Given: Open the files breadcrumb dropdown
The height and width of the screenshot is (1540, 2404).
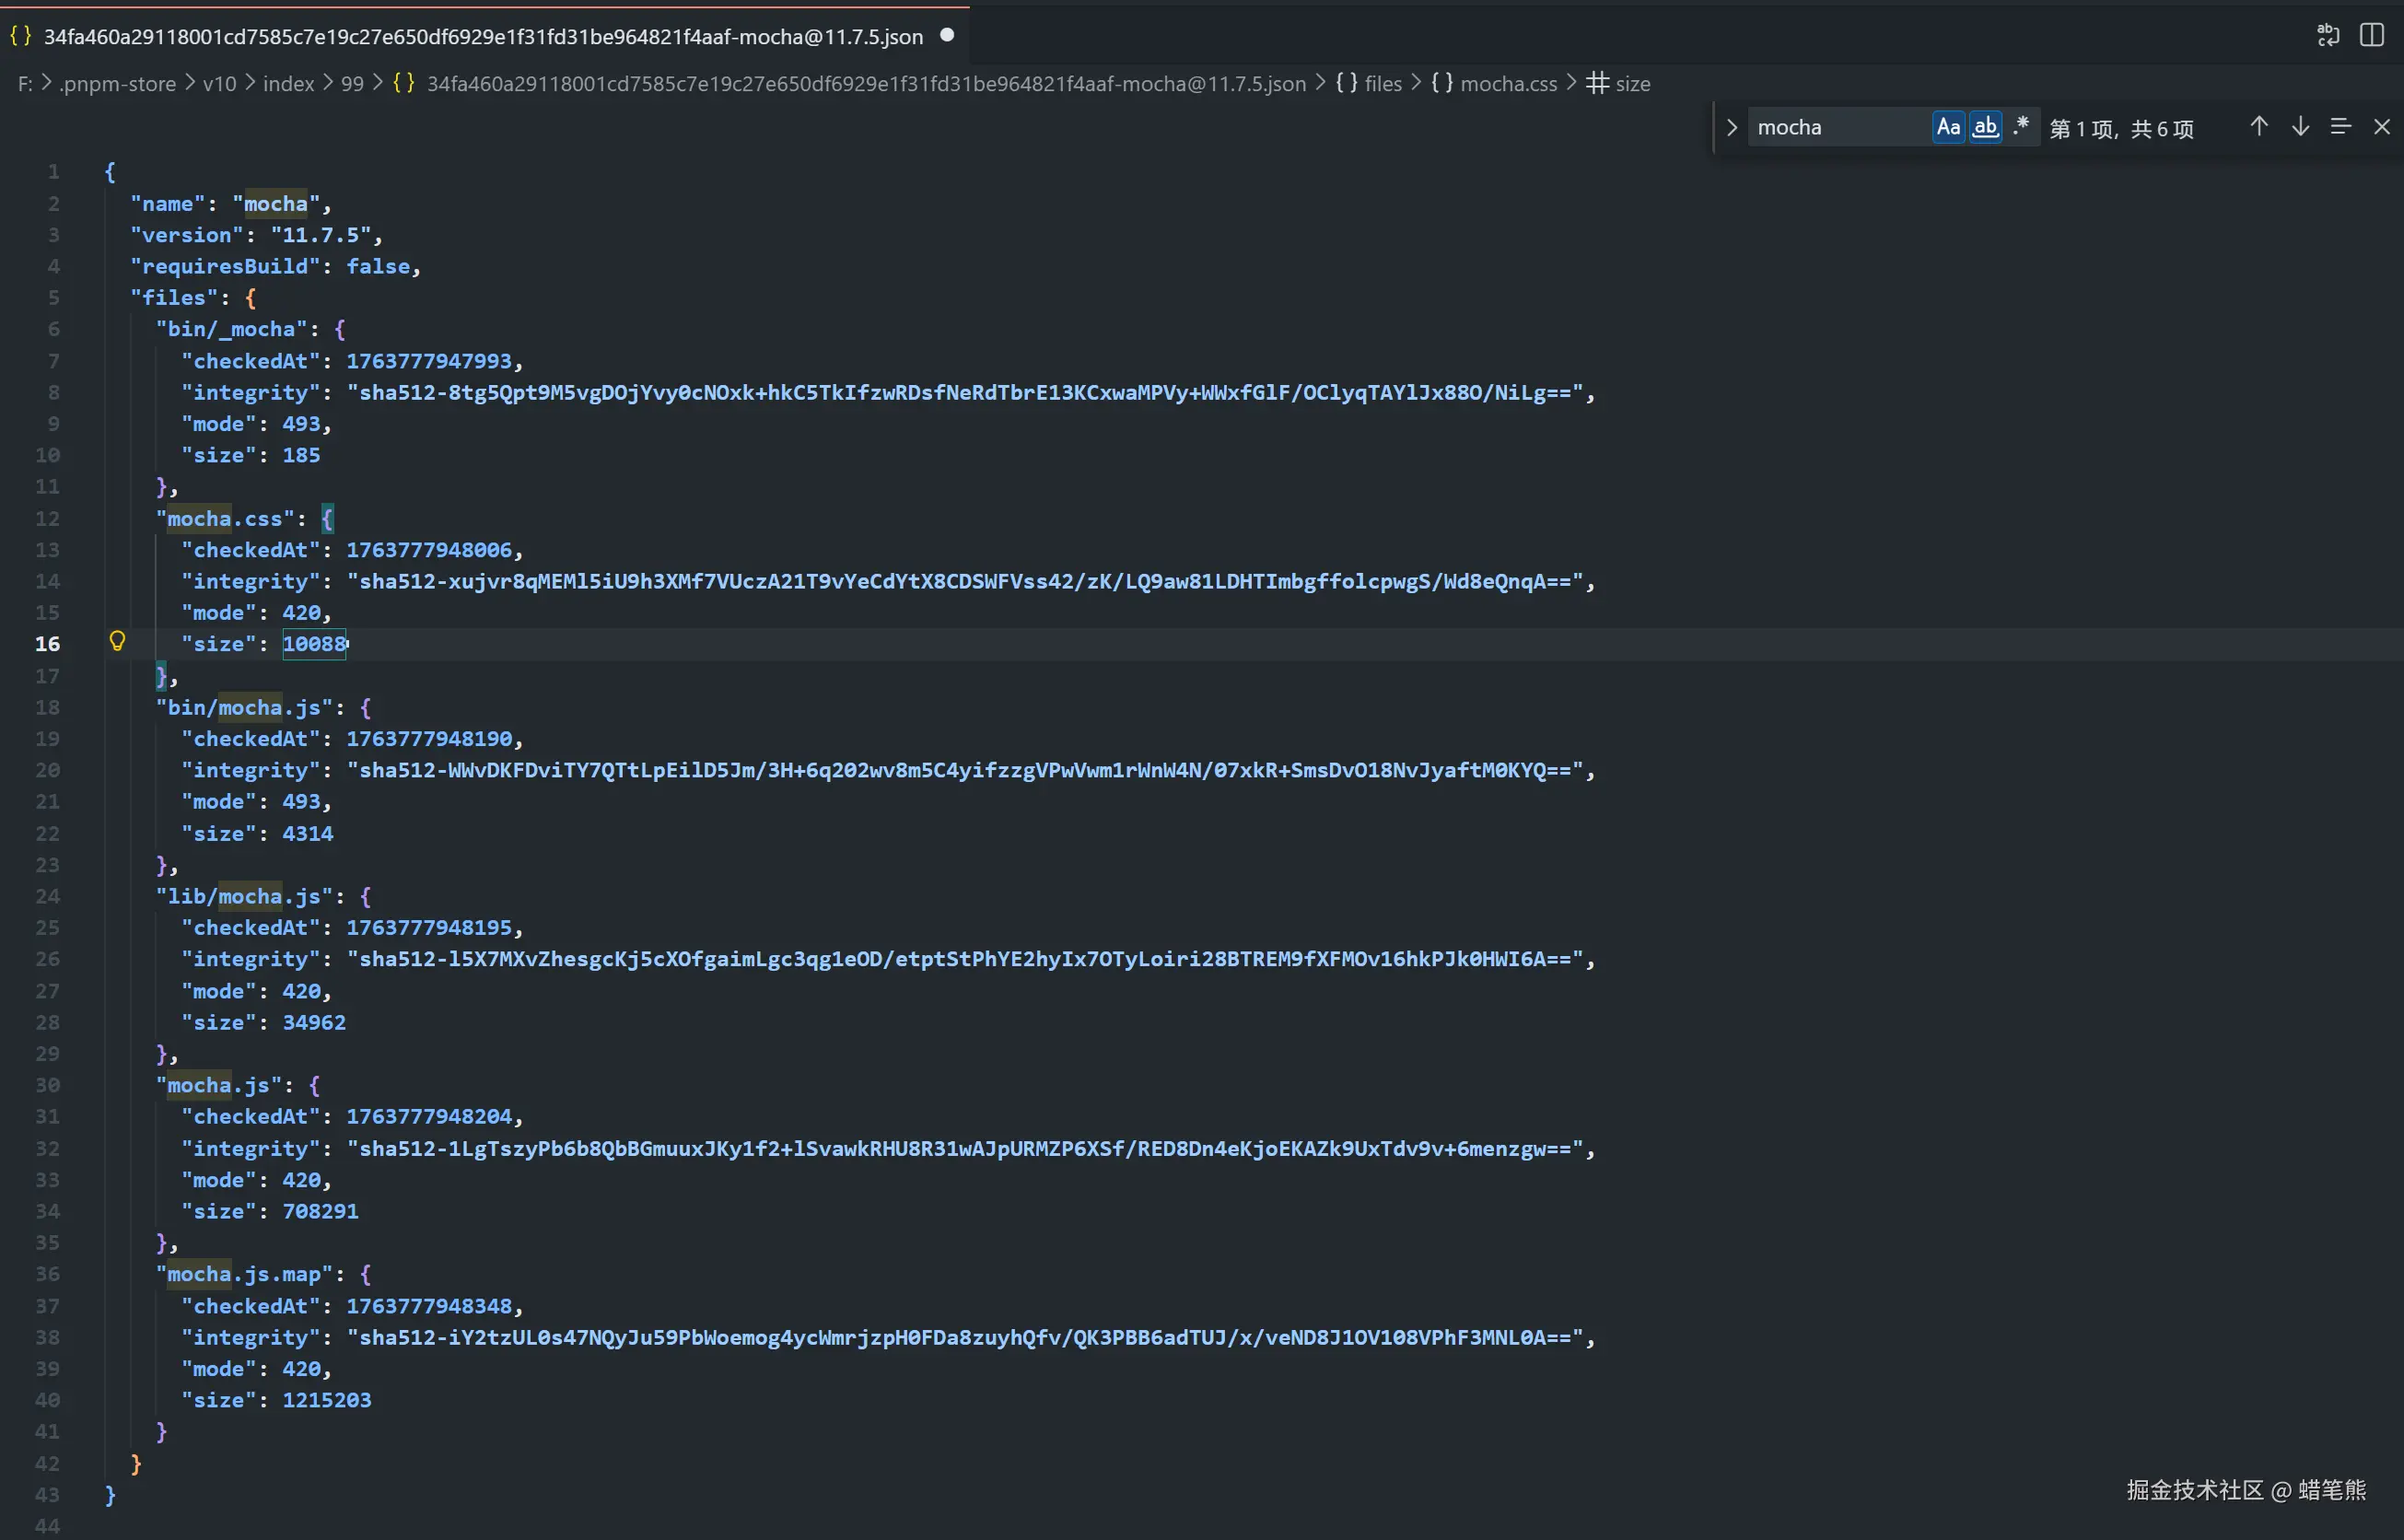Looking at the screenshot, I should click(1382, 84).
